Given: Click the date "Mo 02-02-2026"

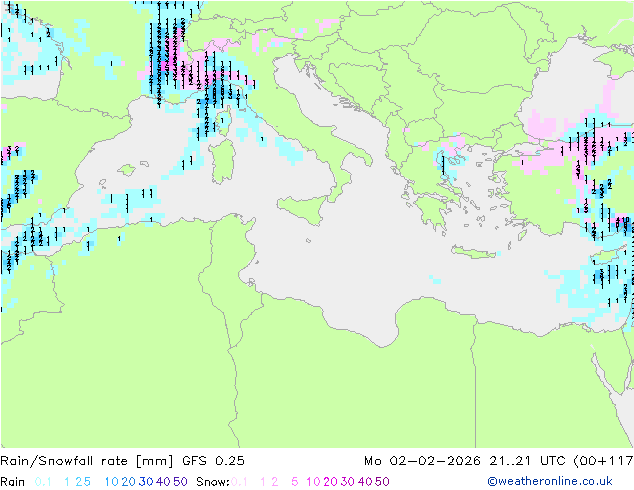Looking at the screenshot, I should [422, 461].
